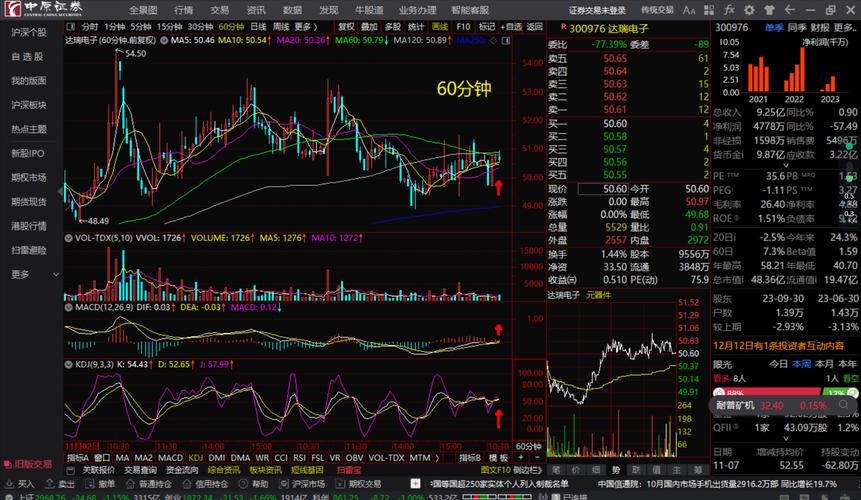Open the multi-window grid layout icon

[709, 10]
